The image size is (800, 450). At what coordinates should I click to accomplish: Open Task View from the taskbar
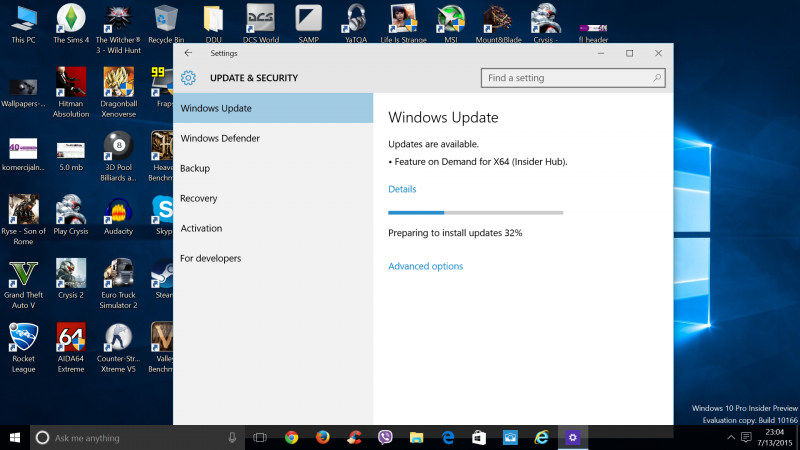[260, 438]
